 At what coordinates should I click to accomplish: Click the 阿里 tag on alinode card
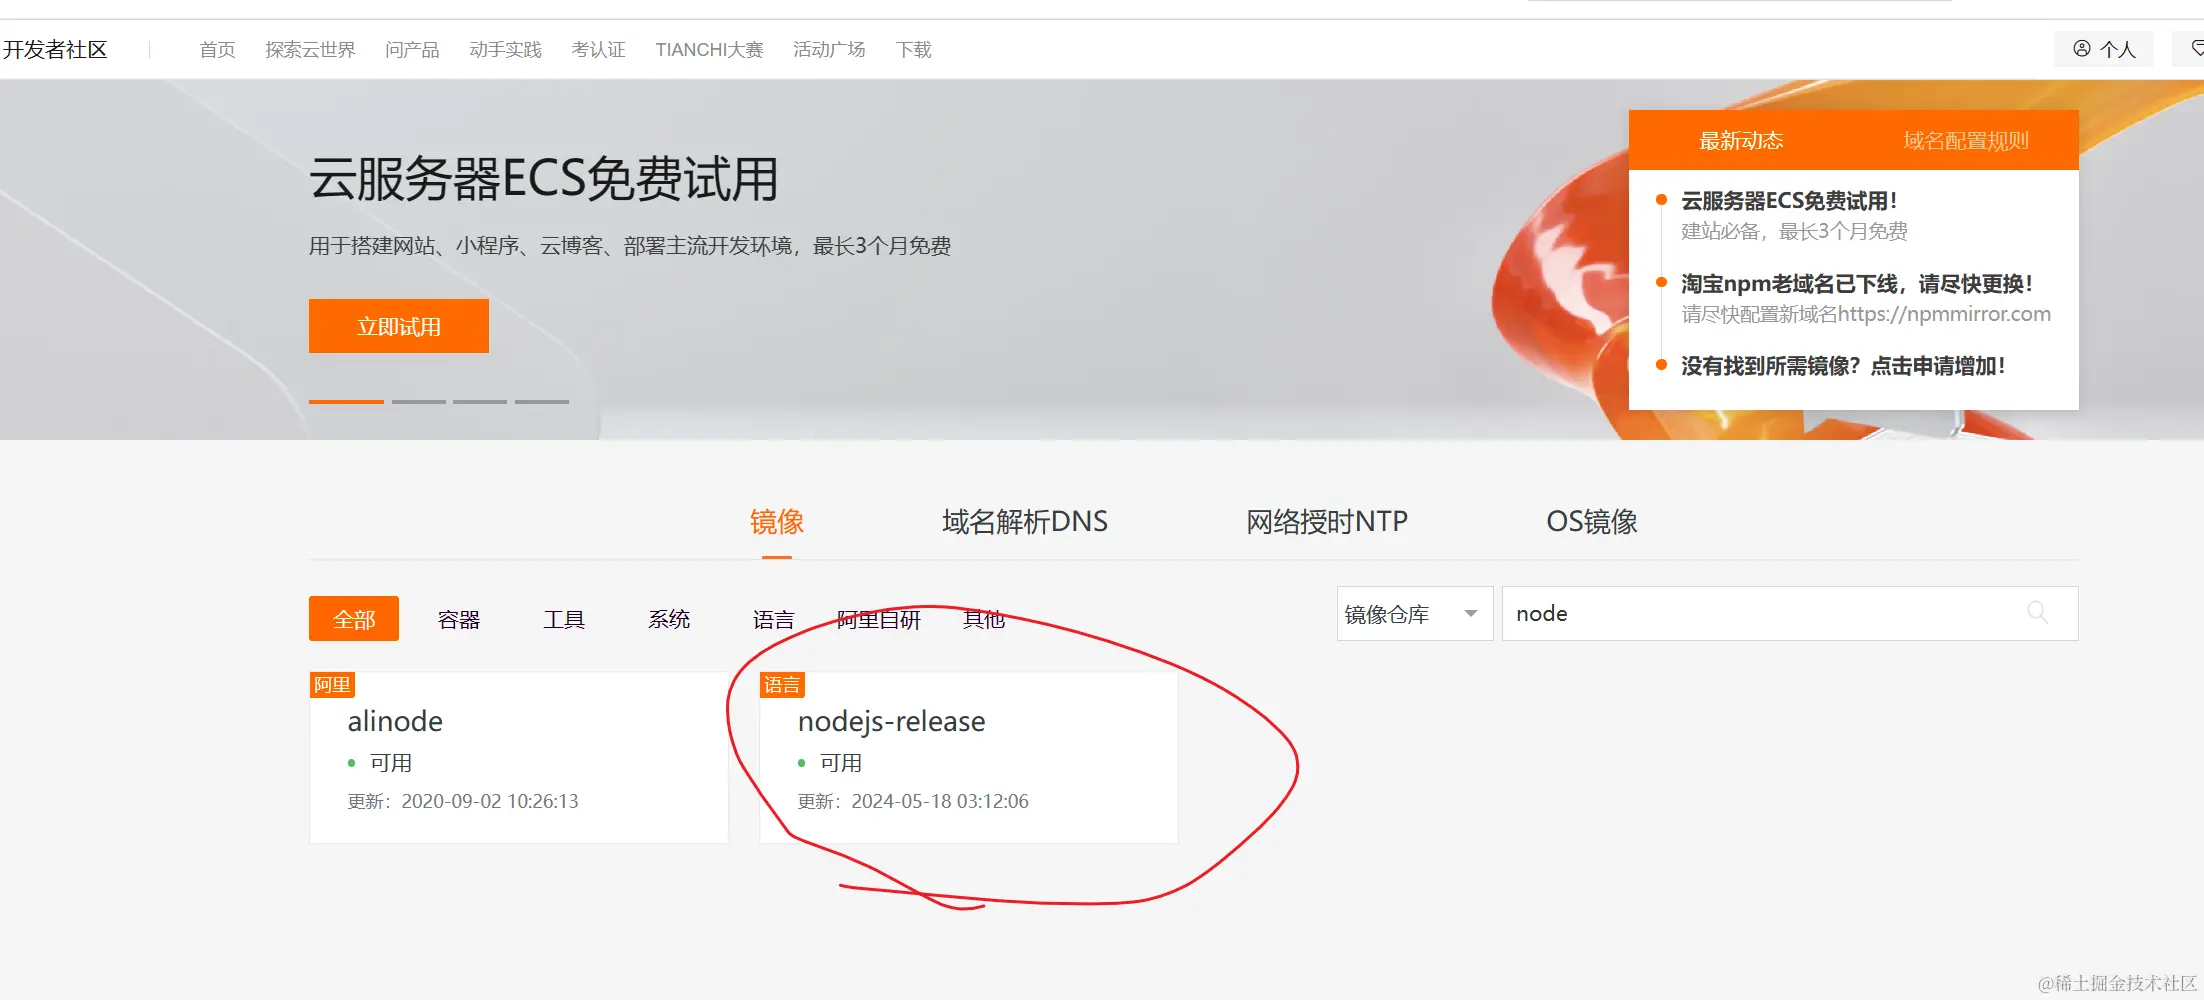click(x=332, y=684)
